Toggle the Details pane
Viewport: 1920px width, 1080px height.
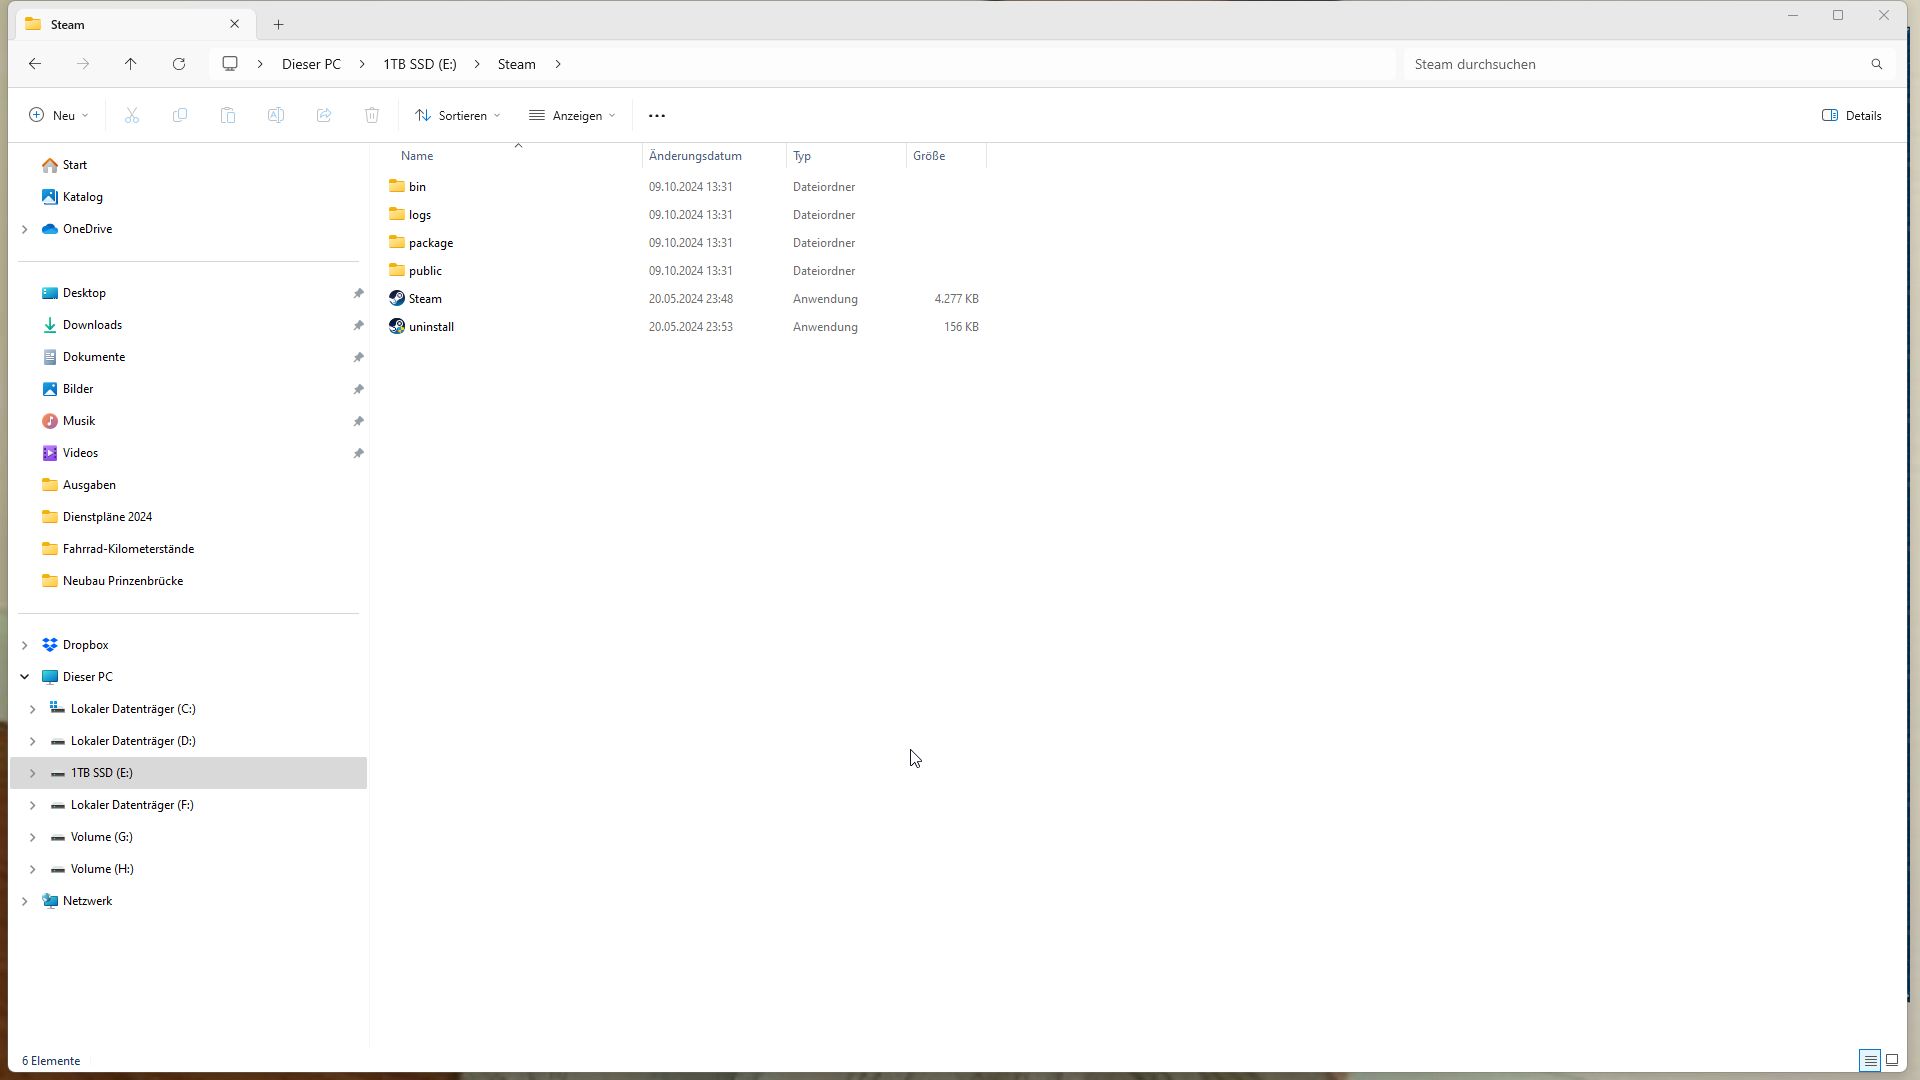click(x=1852, y=116)
